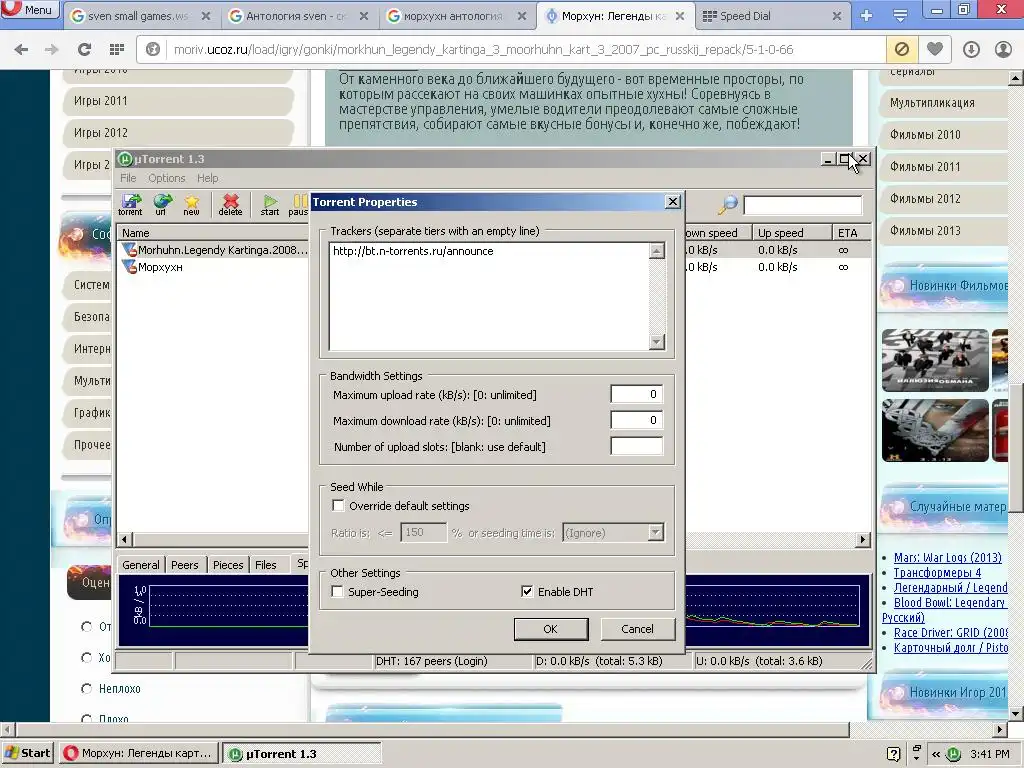The image size is (1024, 768).
Task: Open the Mars: War Logs (2013) link
Action: pos(947,558)
